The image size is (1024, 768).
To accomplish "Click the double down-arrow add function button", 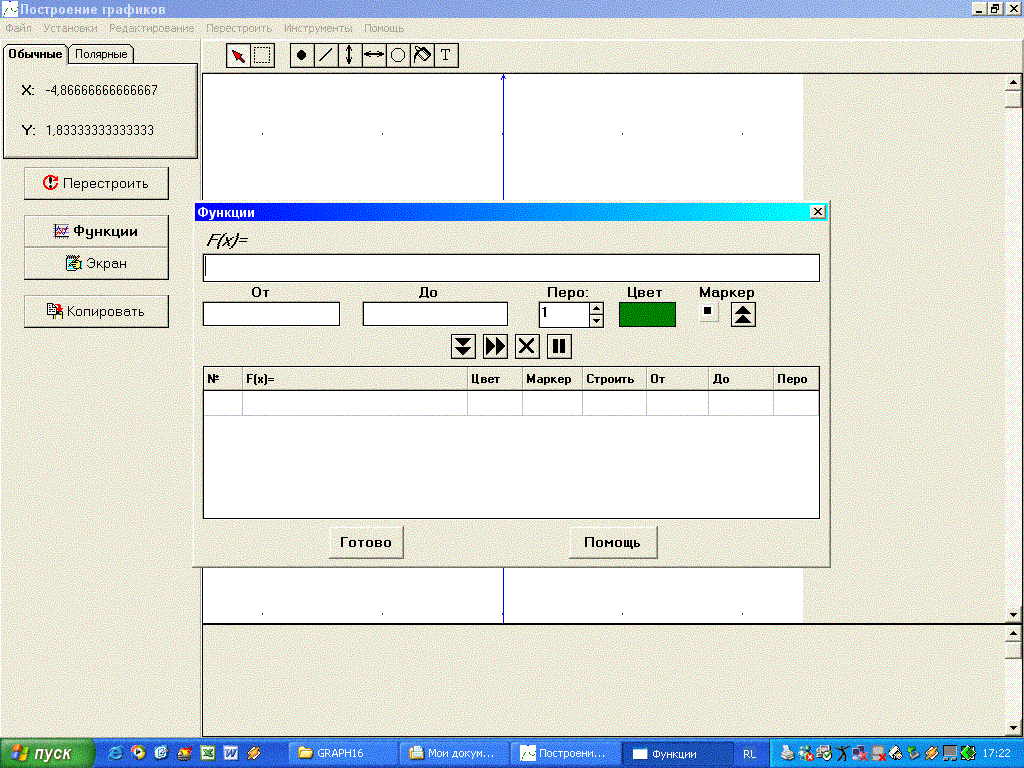I will [462, 346].
